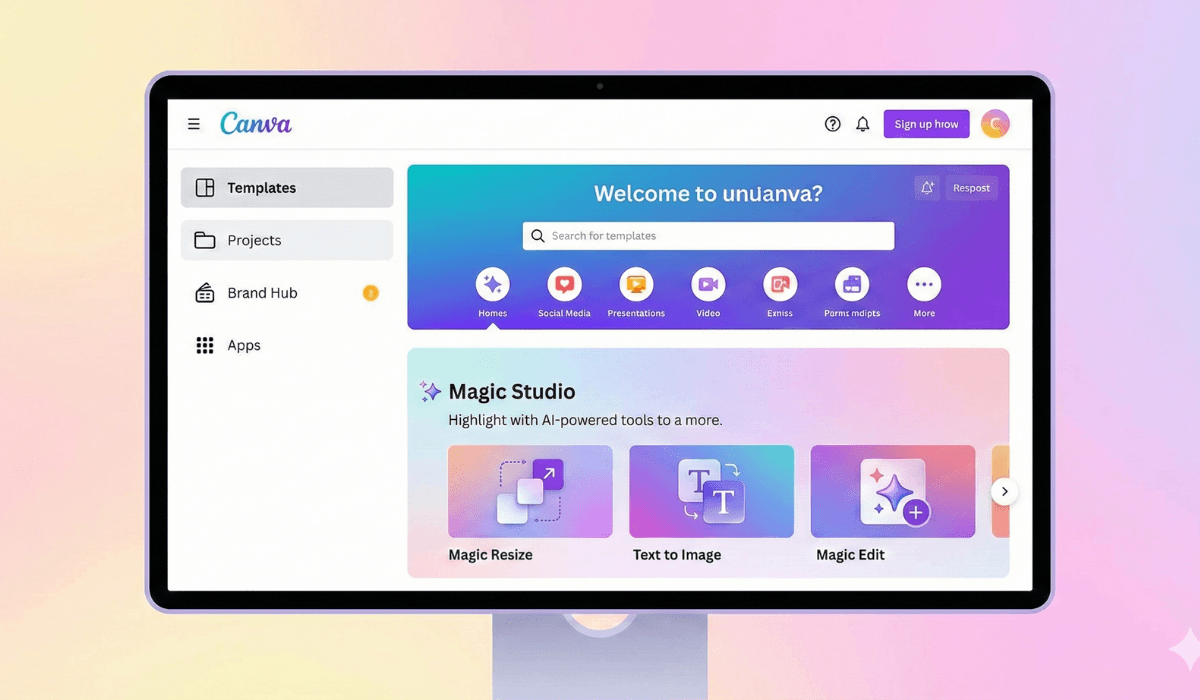Click the help question mark icon
This screenshot has width=1200, height=700.
click(x=832, y=124)
